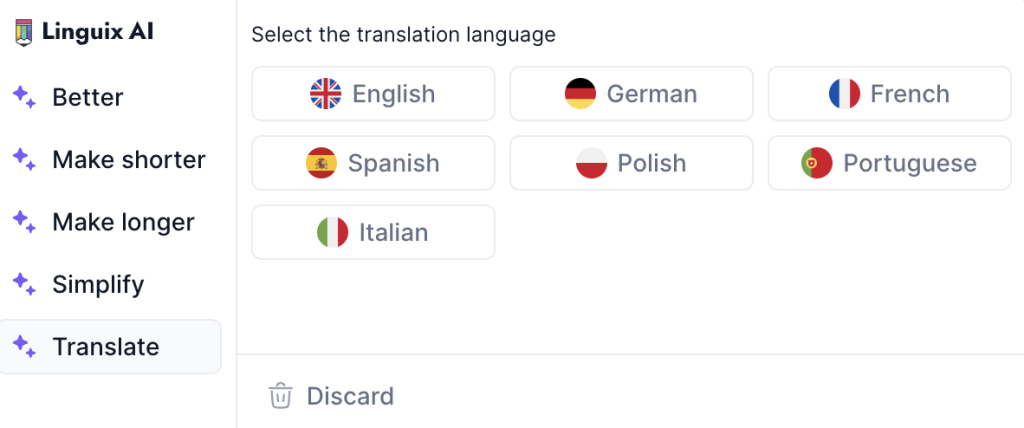Click the sparkle icon beside Make longer

(24, 222)
